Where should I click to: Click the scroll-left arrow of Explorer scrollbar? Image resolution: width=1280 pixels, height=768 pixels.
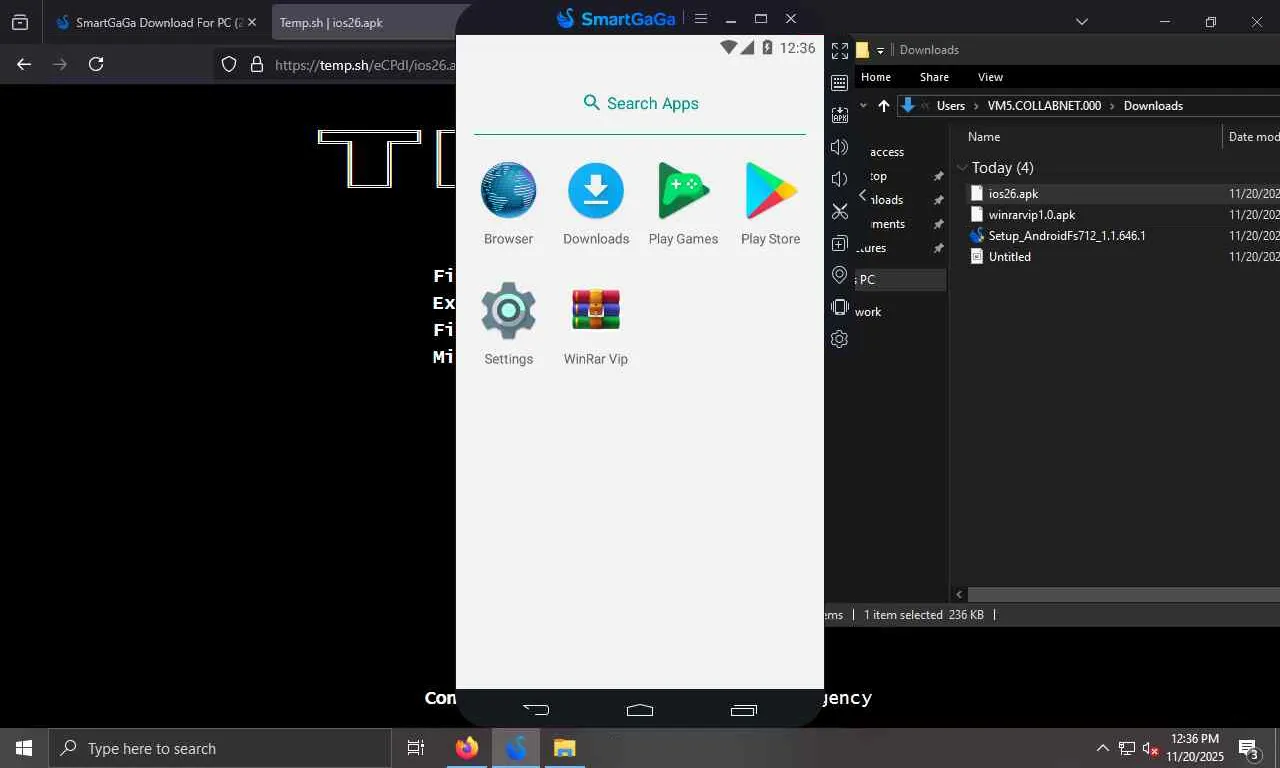point(960,594)
